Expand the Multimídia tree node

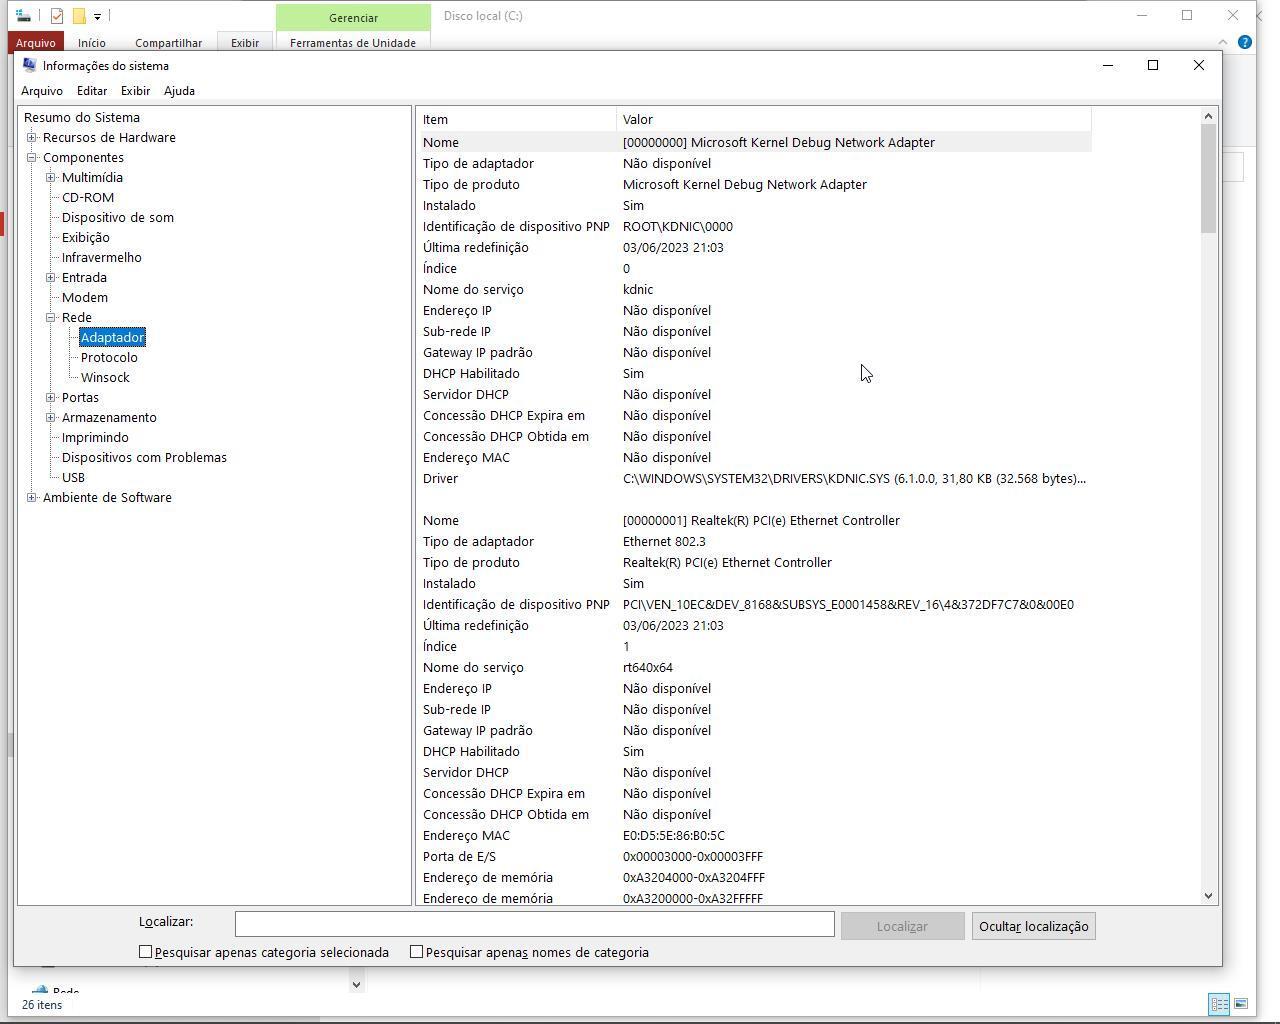51,177
